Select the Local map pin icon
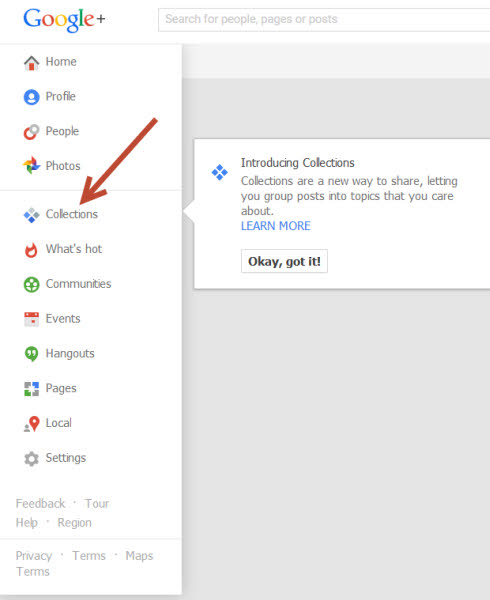The image size is (490, 600). point(32,424)
